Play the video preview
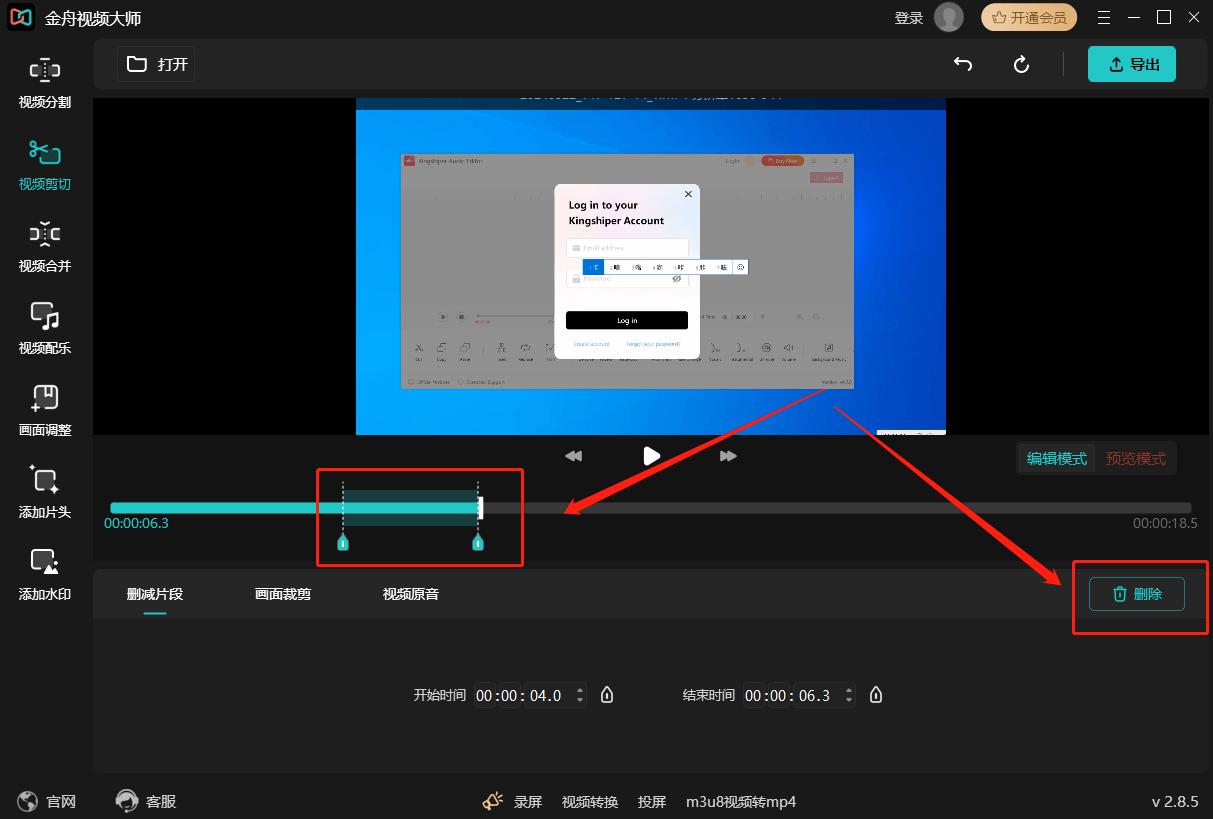Screen dimensions: 1213x819 coord(652,456)
